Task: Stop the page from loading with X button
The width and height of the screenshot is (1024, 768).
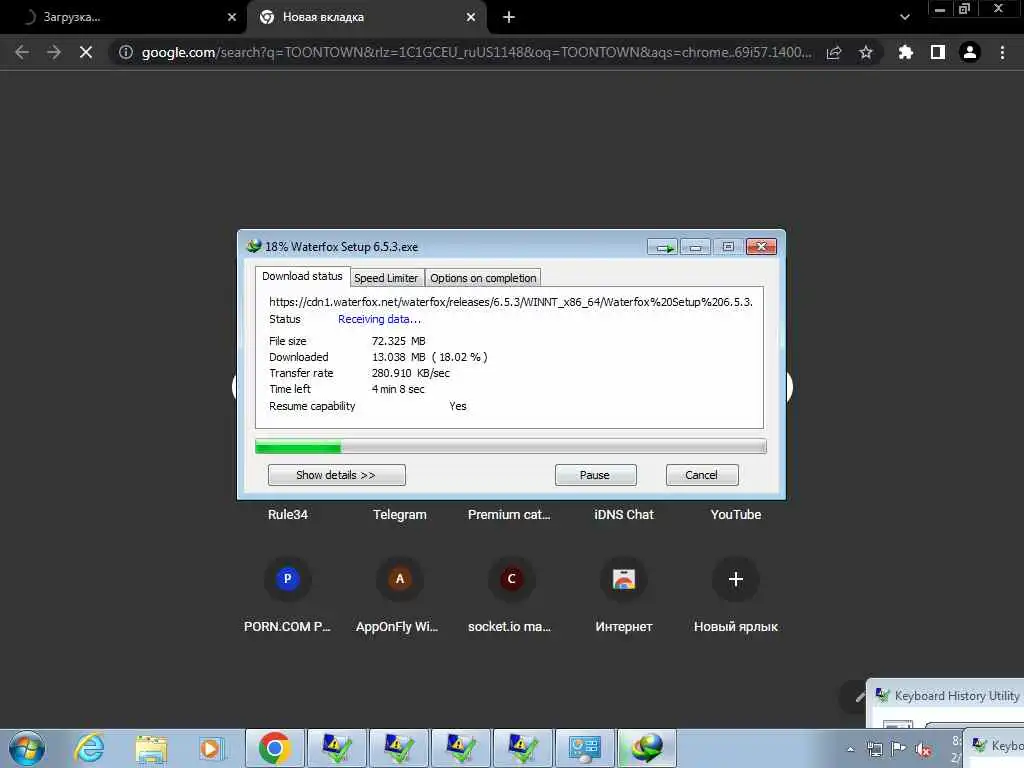Action: (86, 52)
